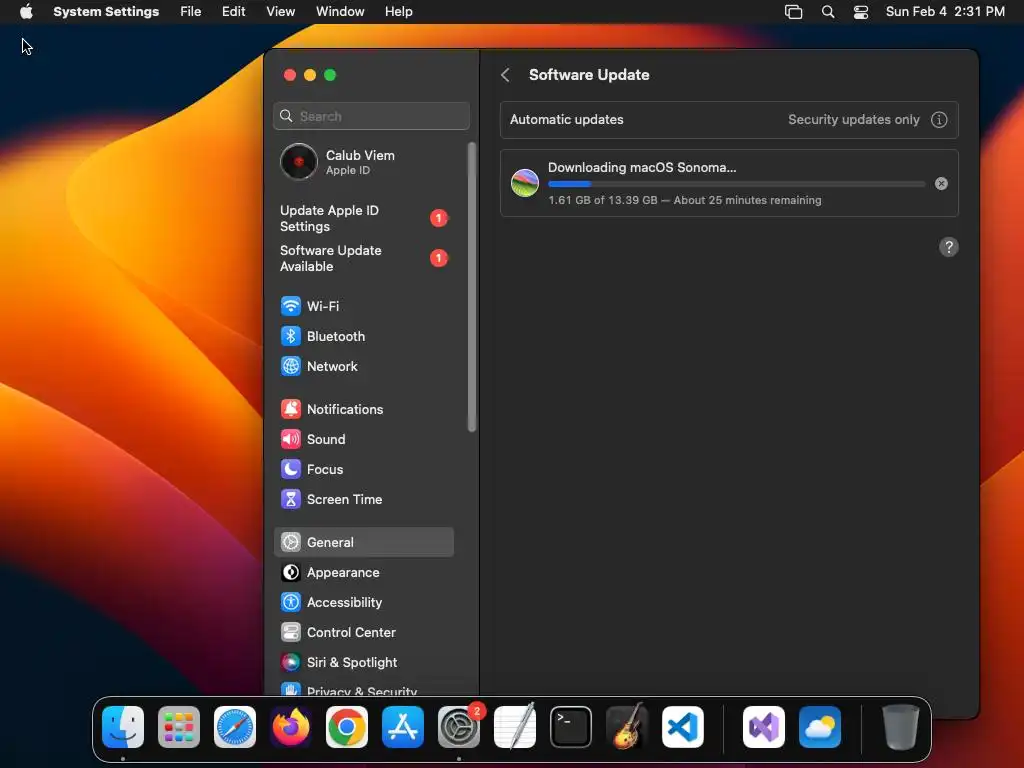Go back from Software Update

[505, 75]
